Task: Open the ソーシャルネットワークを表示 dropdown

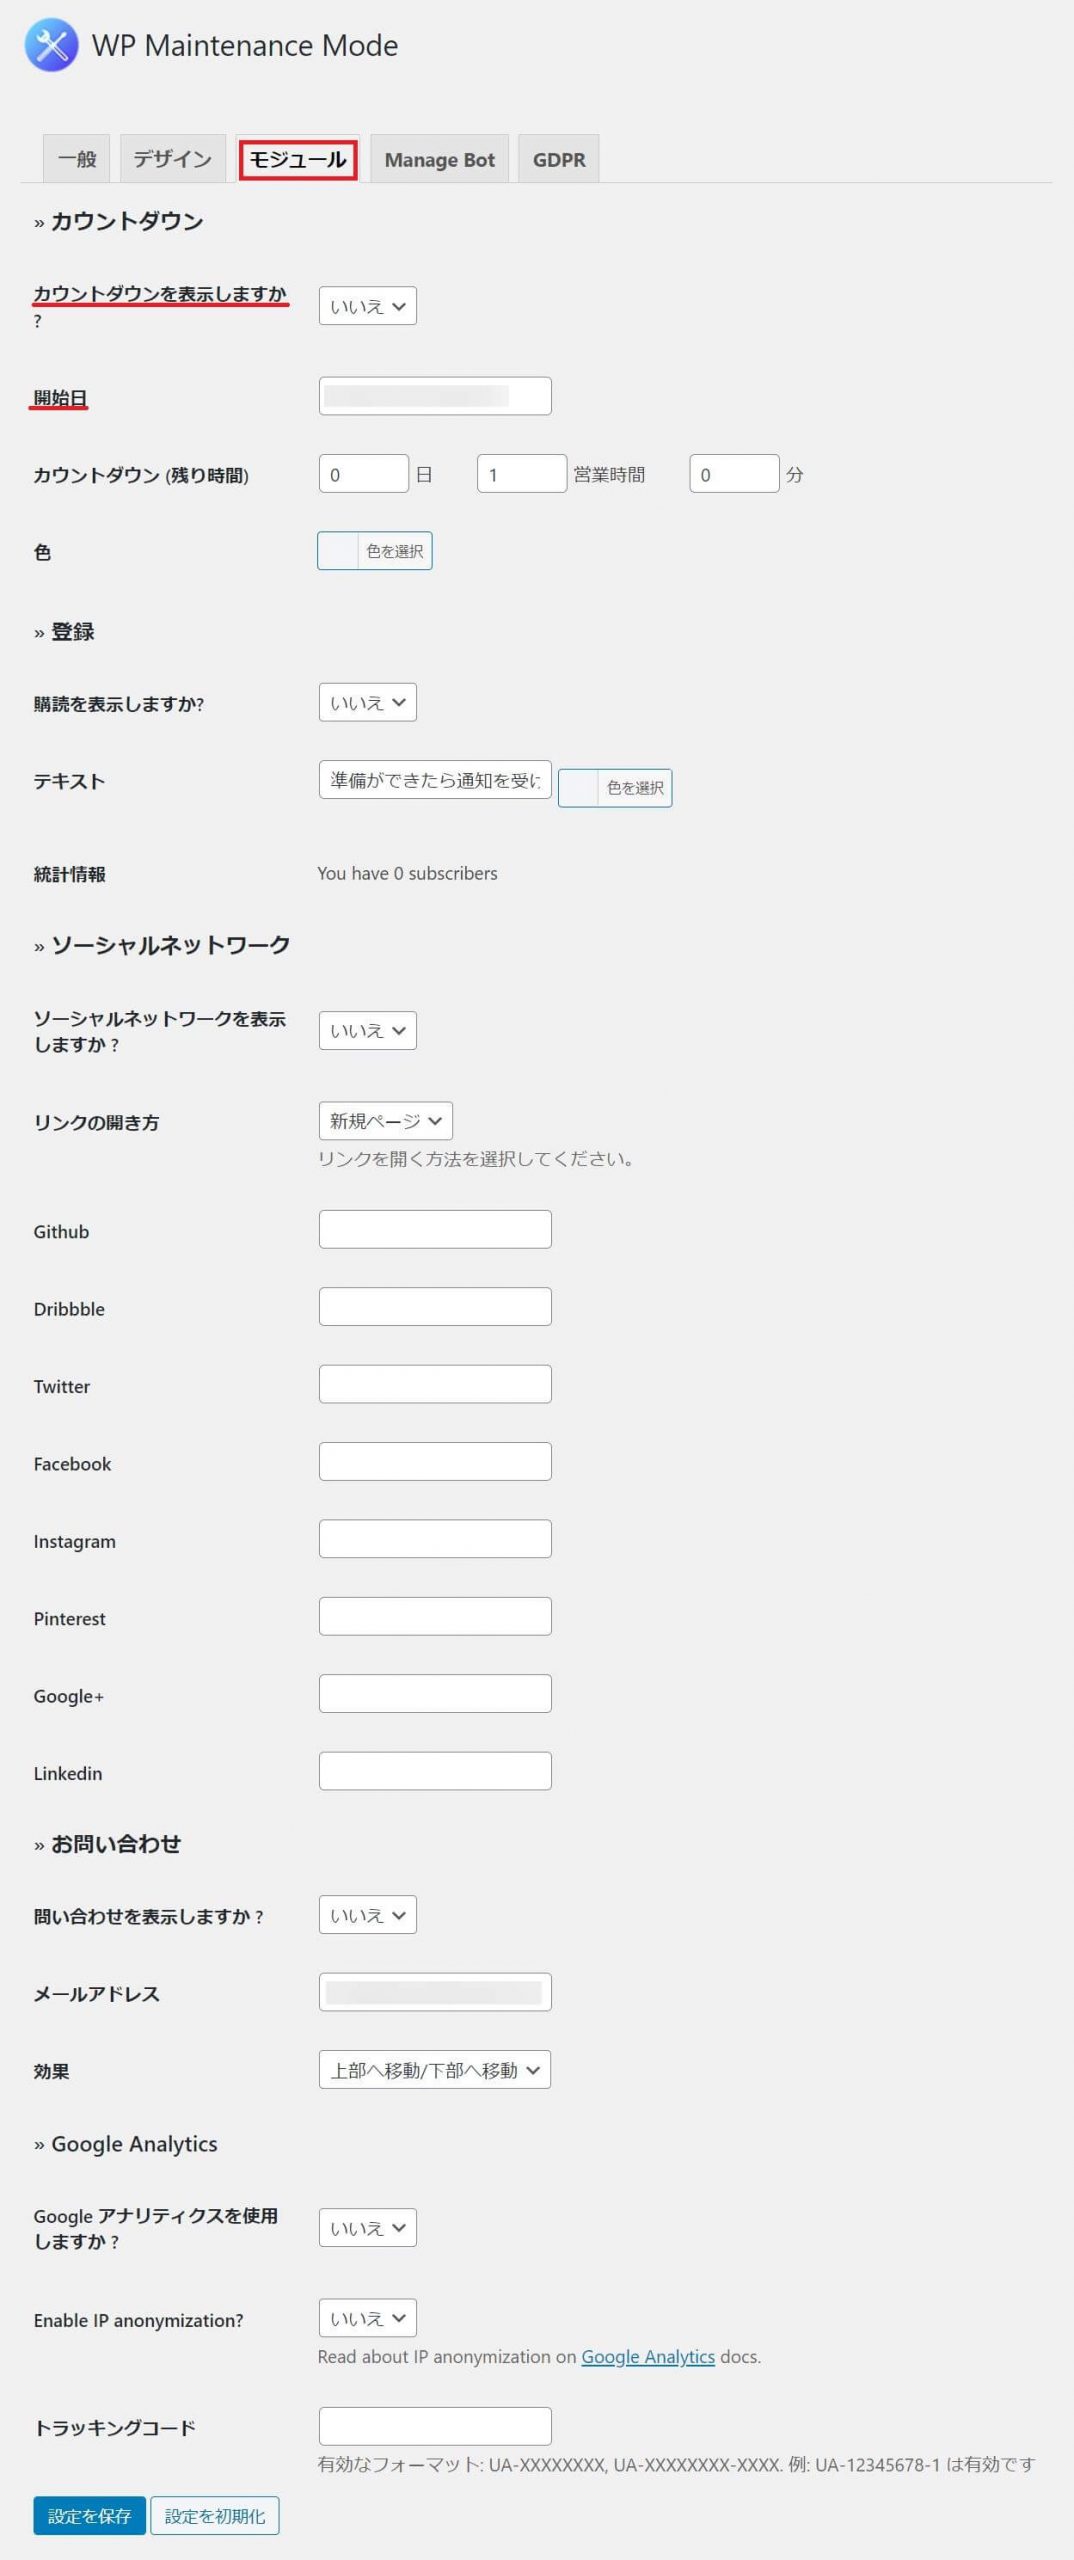Action: pyautogui.click(x=367, y=1031)
